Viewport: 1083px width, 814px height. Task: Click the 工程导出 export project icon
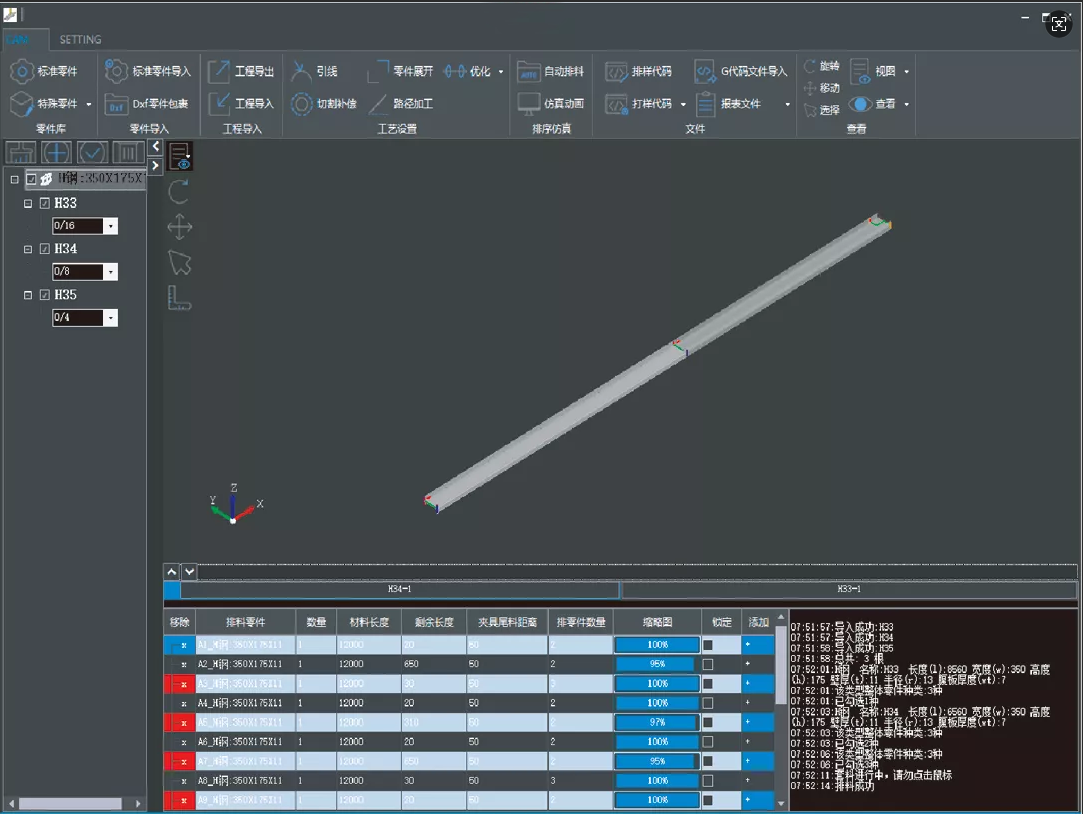(219, 72)
